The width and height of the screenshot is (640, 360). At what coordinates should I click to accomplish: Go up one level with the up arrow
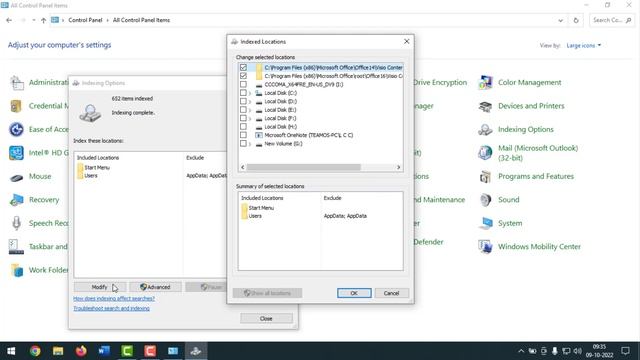pos(43,20)
